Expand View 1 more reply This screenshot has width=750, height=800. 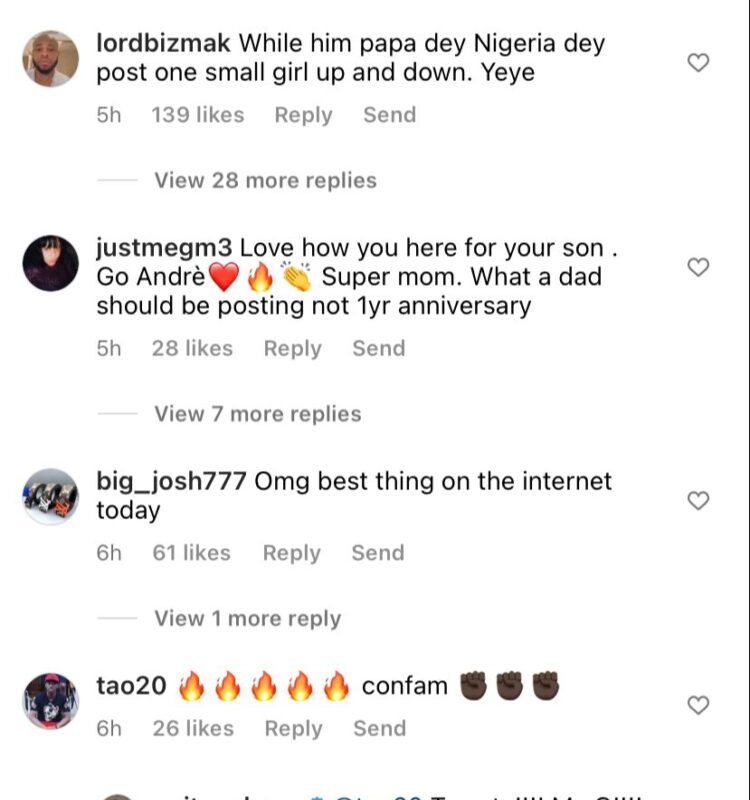point(247,619)
